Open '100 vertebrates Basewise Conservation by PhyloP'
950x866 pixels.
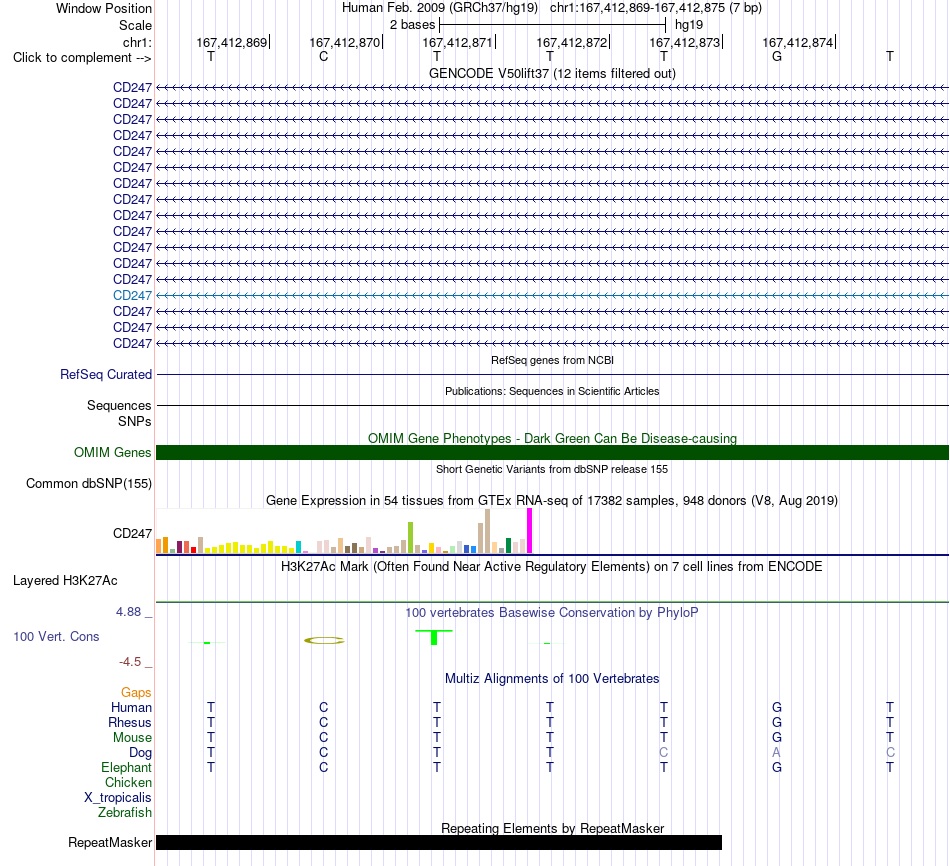click(552, 613)
